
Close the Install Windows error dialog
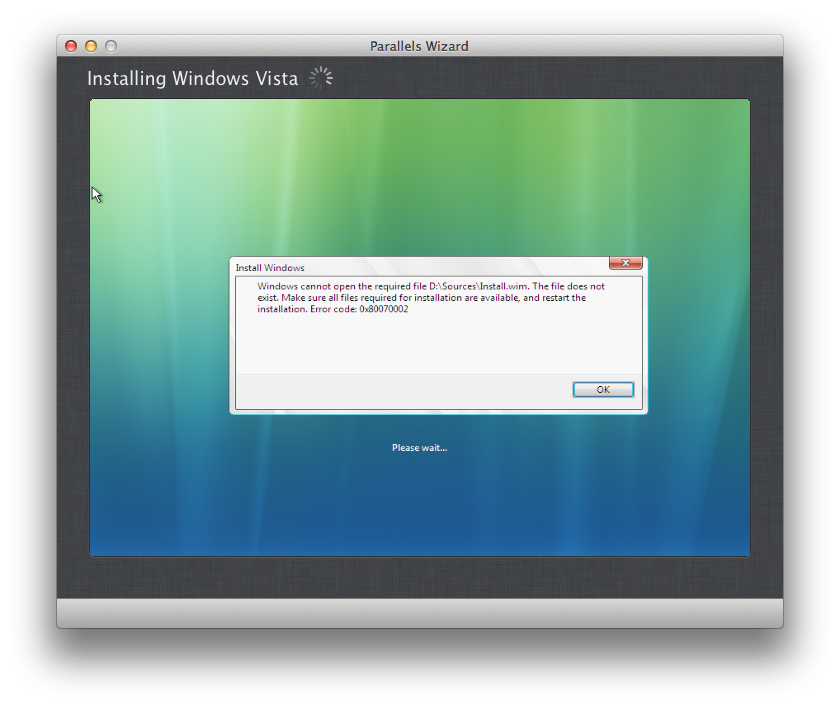[x=625, y=263]
